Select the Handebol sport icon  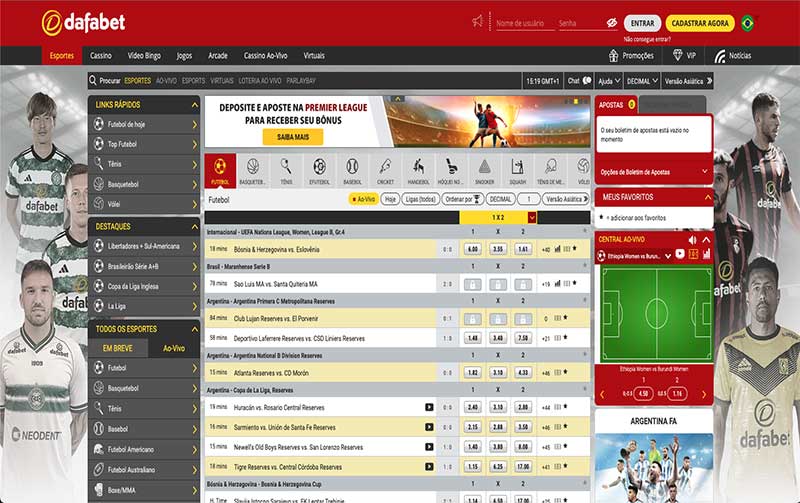[418, 170]
